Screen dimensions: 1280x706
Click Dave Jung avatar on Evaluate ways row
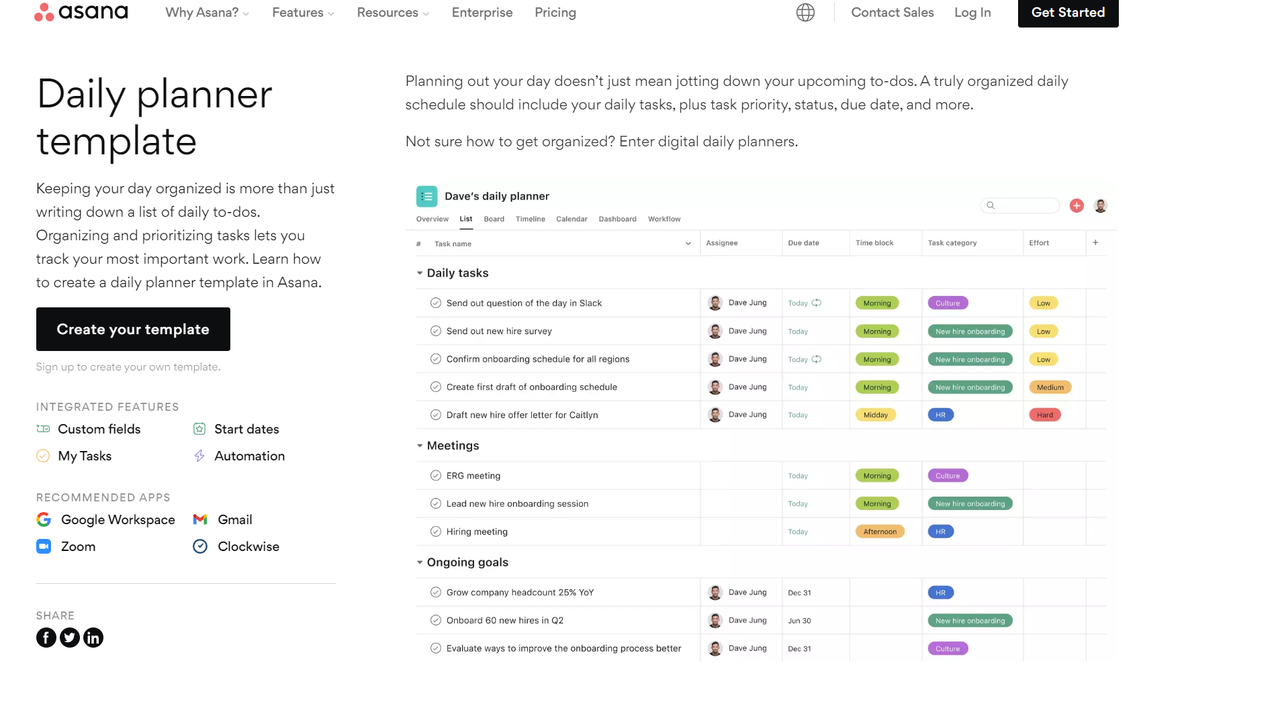click(715, 649)
